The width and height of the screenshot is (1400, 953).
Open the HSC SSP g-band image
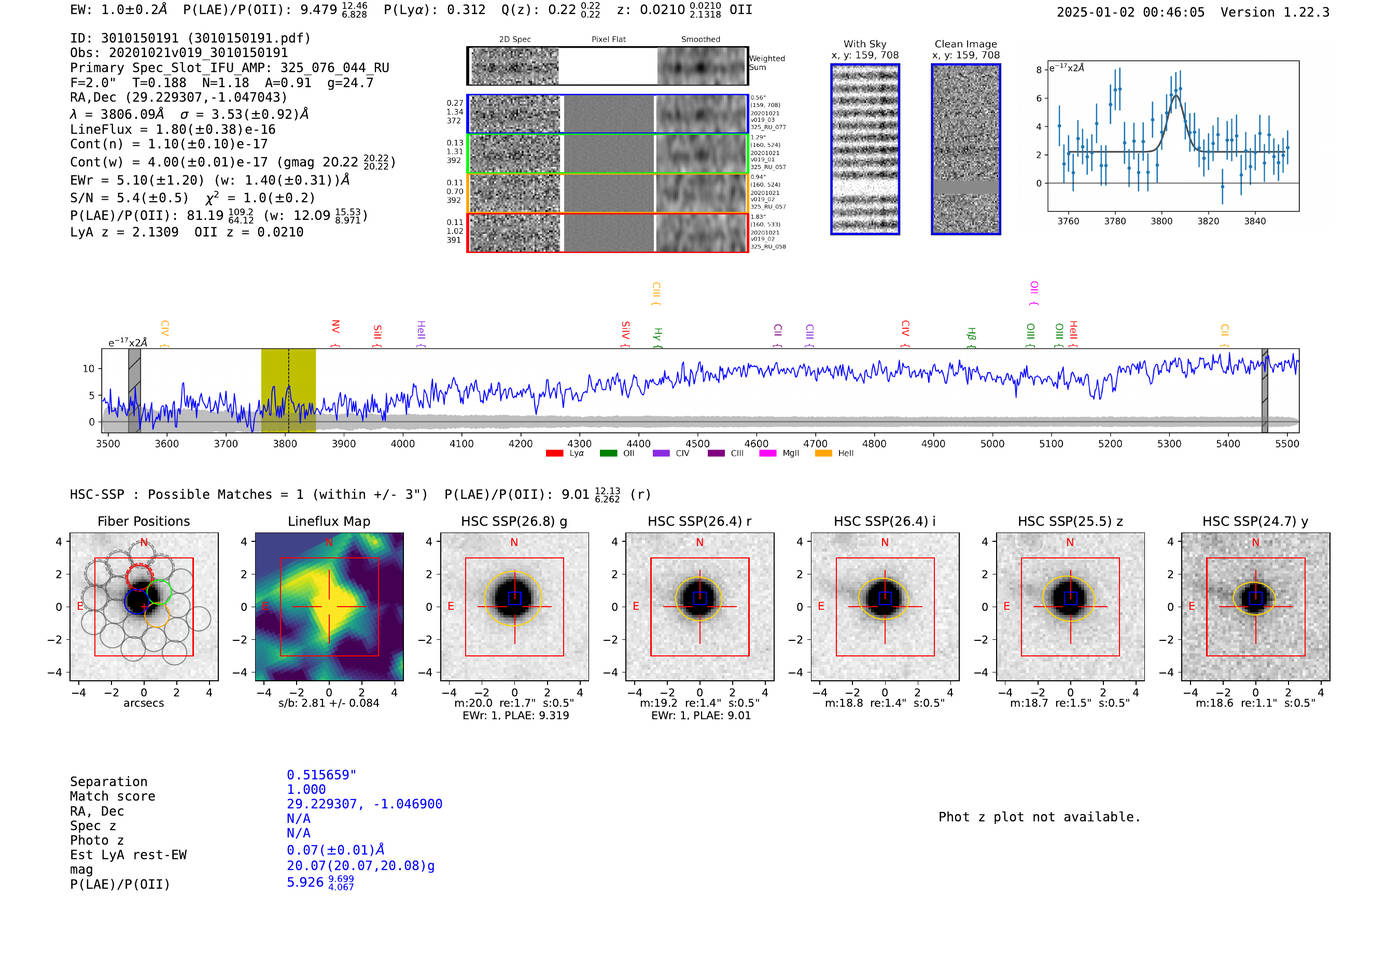pyautogui.click(x=514, y=607)
